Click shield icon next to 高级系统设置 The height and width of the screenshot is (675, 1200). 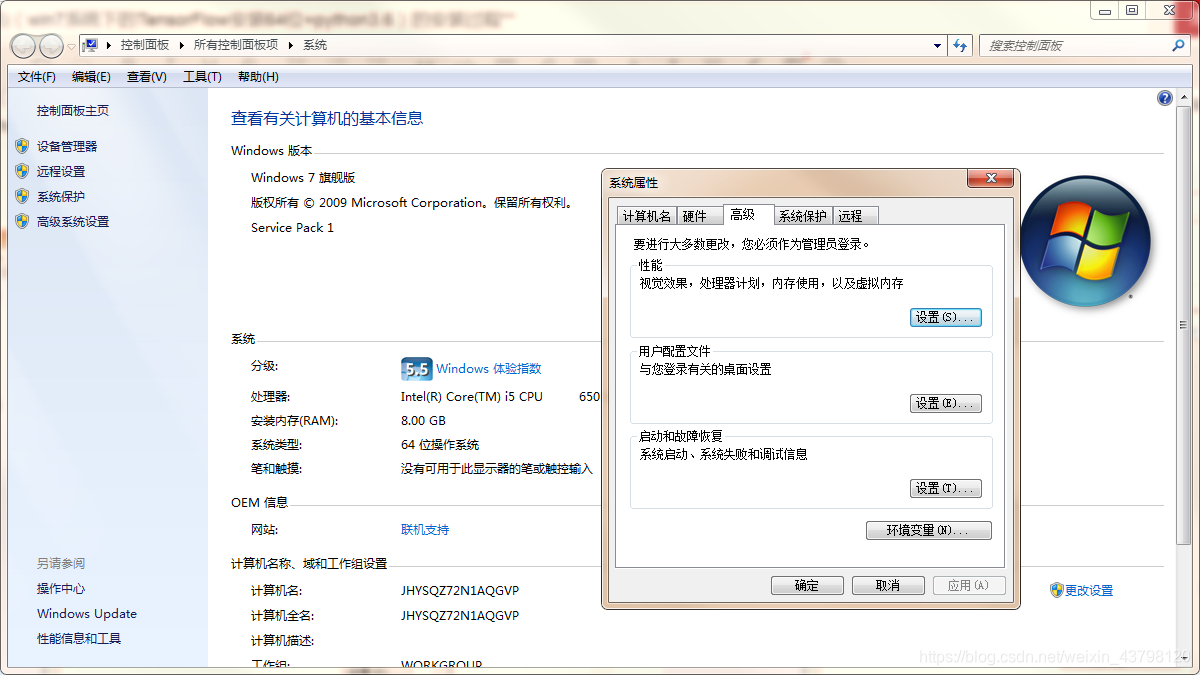pos(22,221)
